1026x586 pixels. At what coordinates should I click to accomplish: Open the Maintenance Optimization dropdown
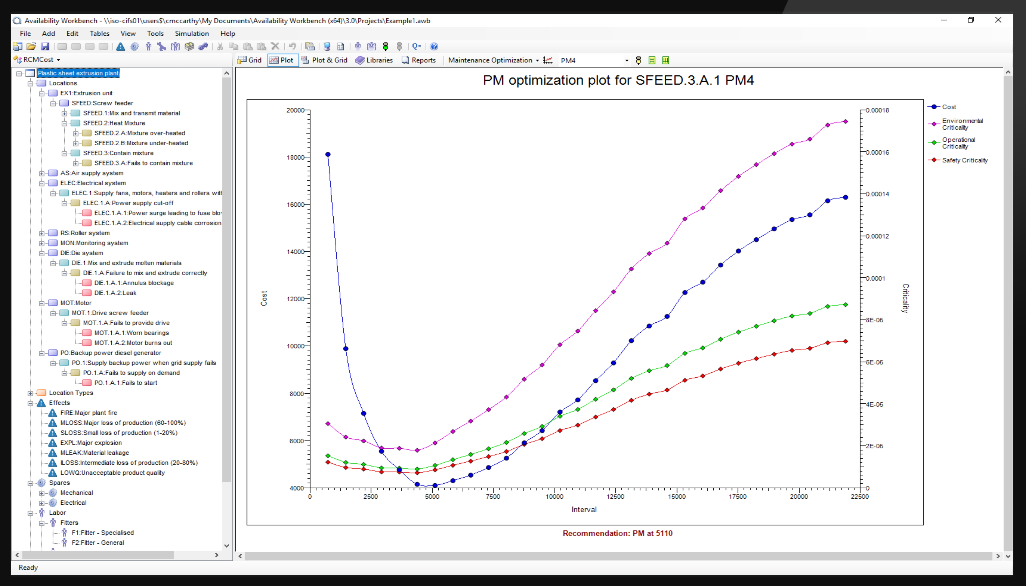[x=535, y=59]
